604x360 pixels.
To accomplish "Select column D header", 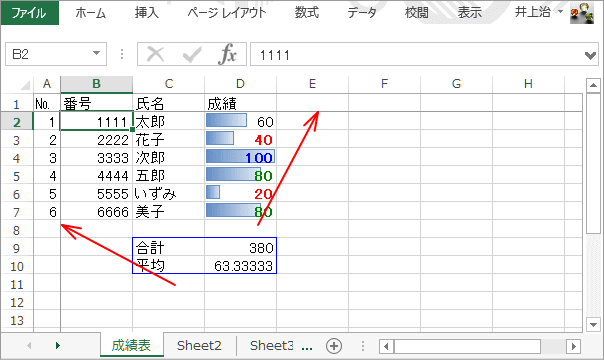I will [240, 84].
